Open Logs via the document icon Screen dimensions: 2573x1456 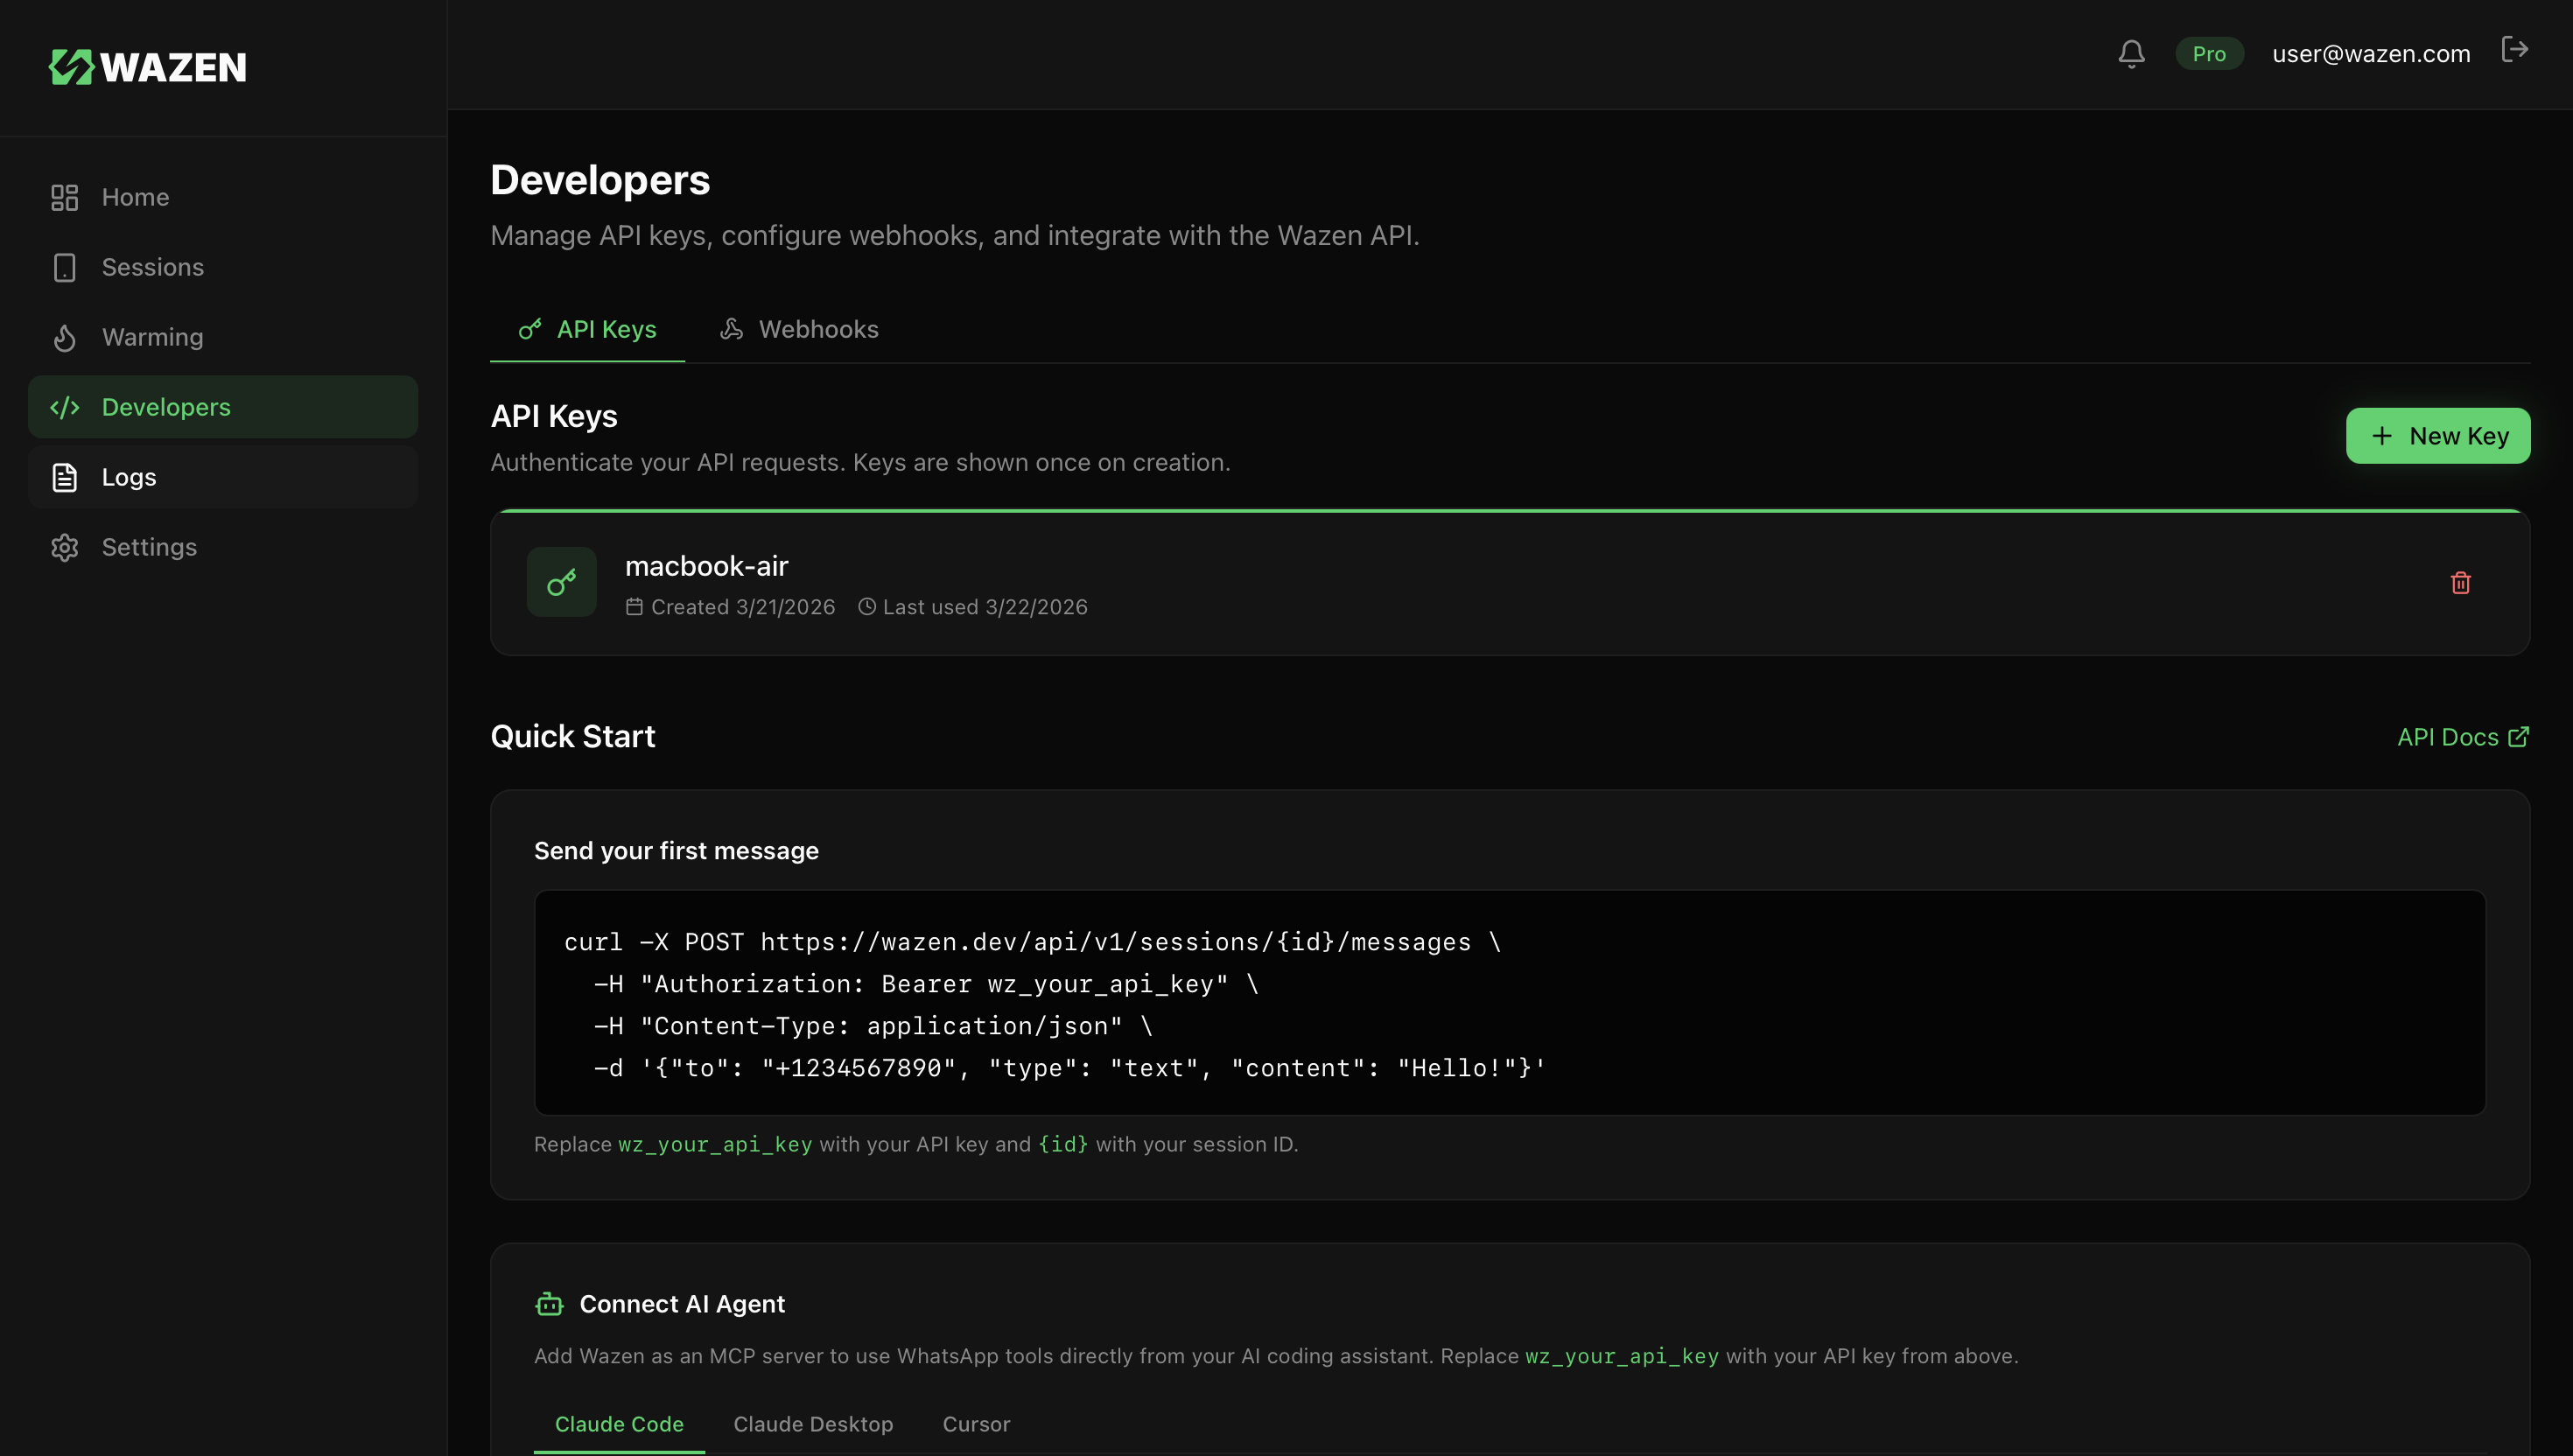(64, 477)
